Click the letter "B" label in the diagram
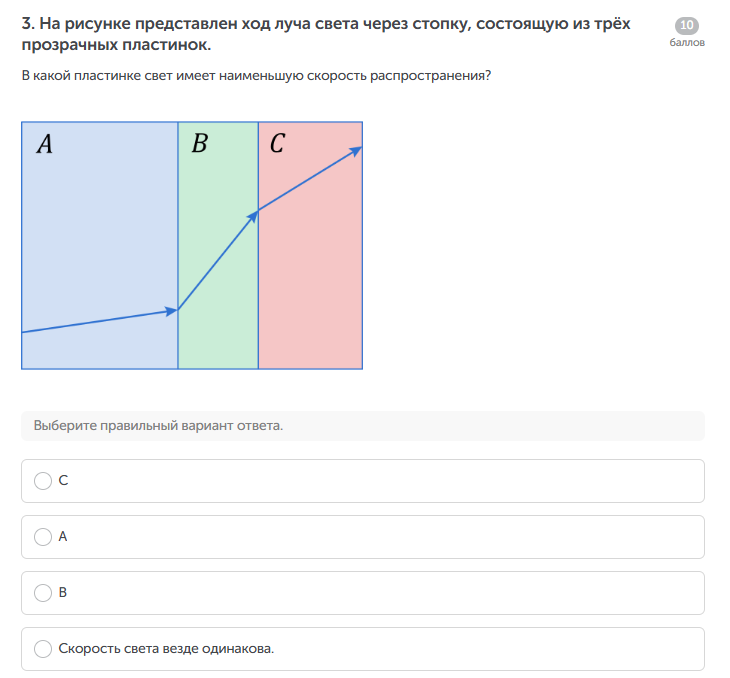This screenshot has width=730, height=678. [x=199, y=145]
